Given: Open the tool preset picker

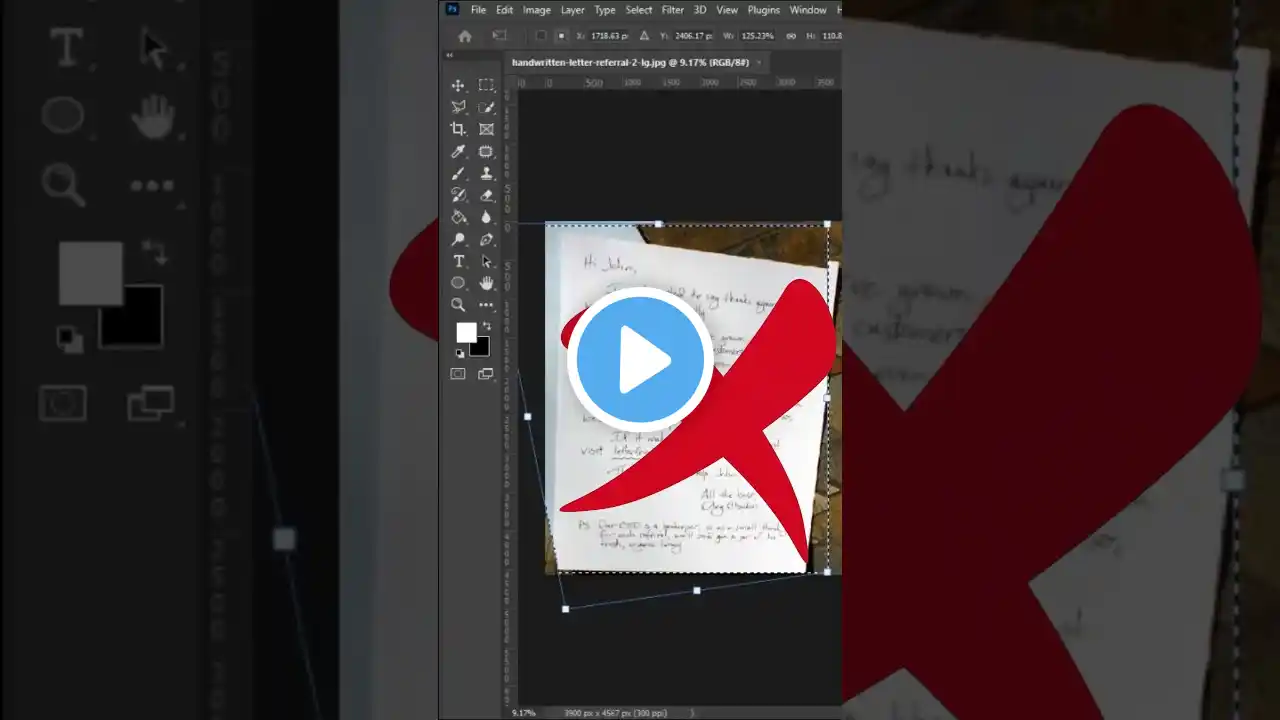Looking at the screenshot, I should (499, 36).
